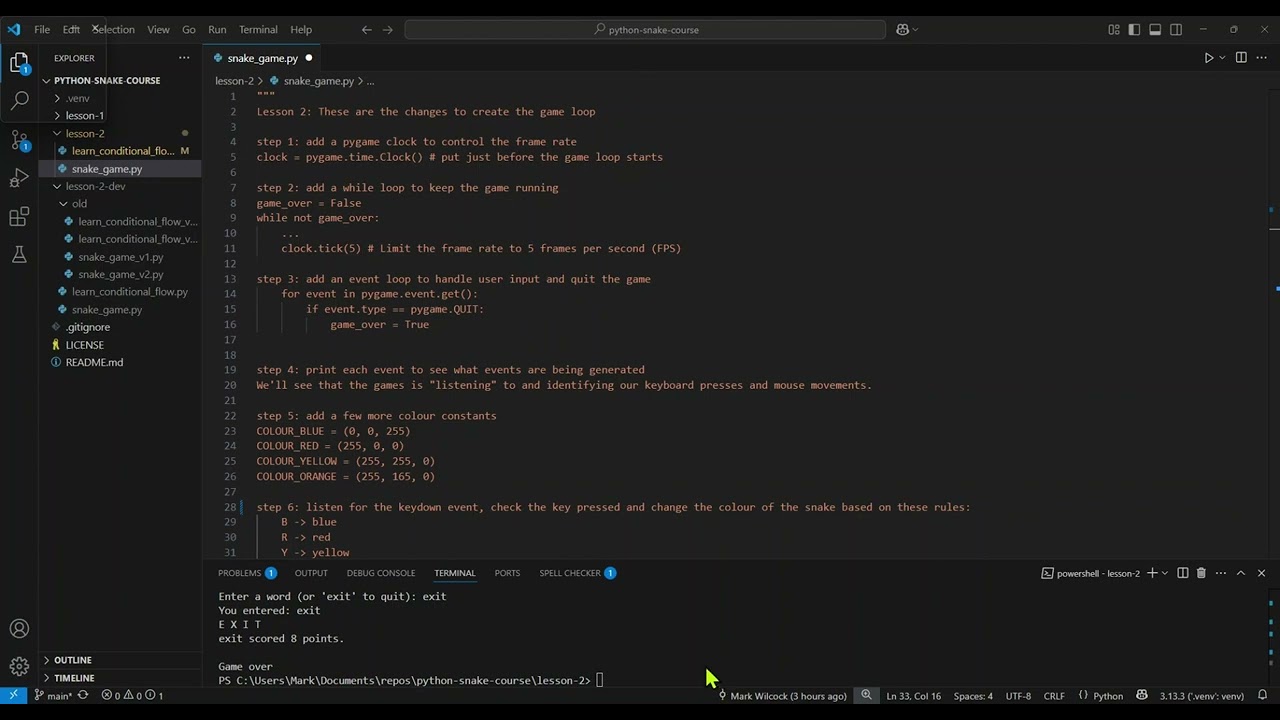Click the Python language mode button
This screenshot has width=1280, height=720.
click(x=1107, y=696)
